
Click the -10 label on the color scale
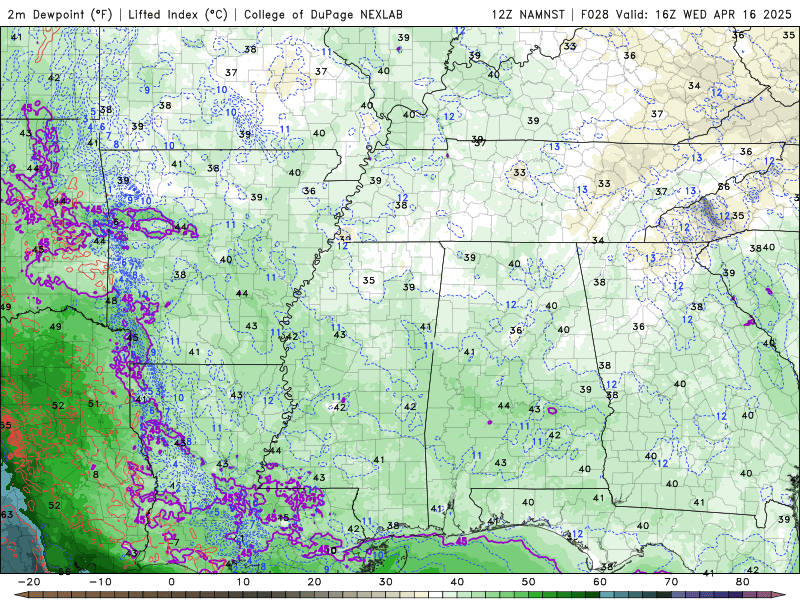pos(101,582)
